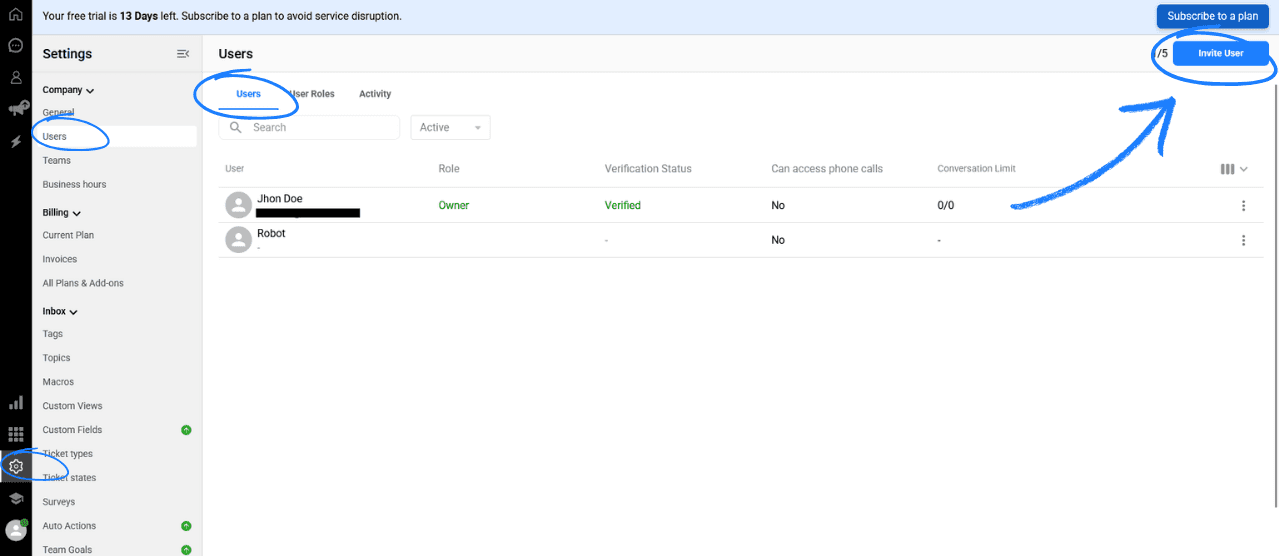Open Ticket types settings
Viewport: 1279px width, 556px height.
(68, 454)
